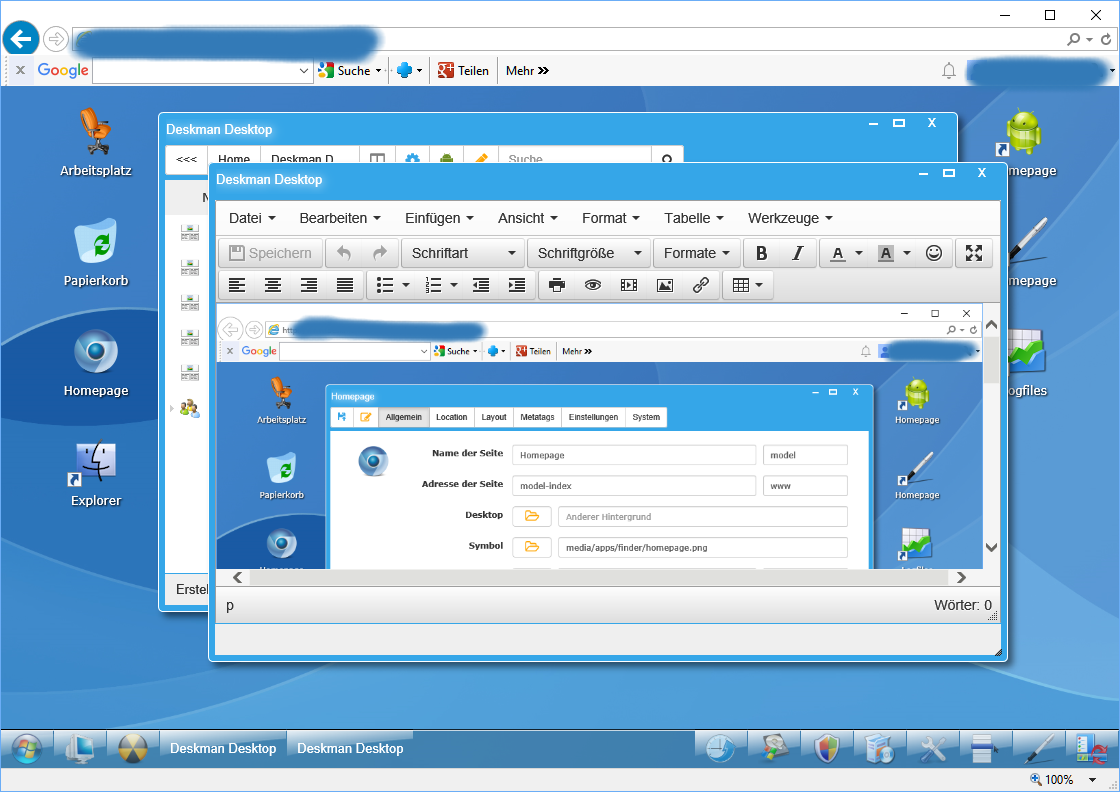Click the emoticon smiley icon
Image resolution: width=1120 pixels, height=792 pixels.
(x=934, y=253)
